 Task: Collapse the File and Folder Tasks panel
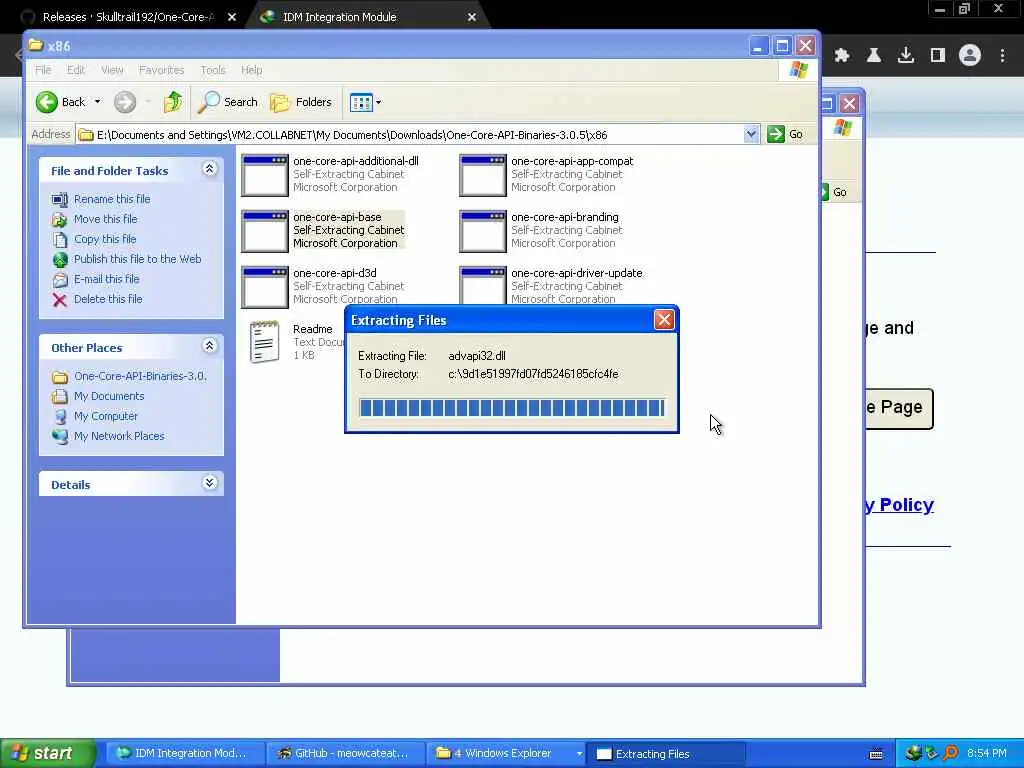(209, 169)
